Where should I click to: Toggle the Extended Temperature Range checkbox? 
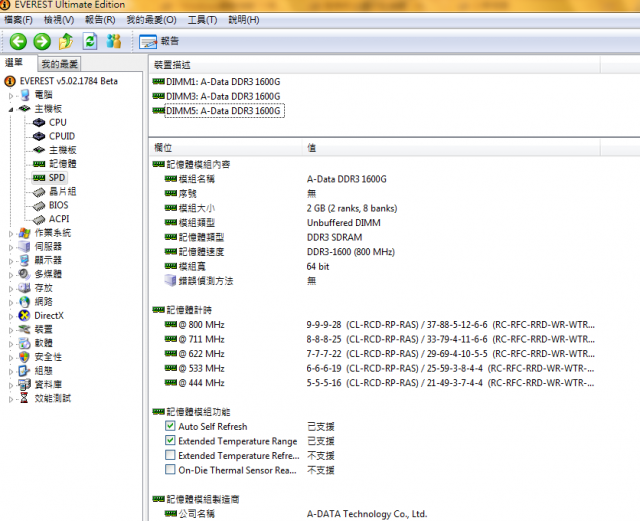click(170, 441)
